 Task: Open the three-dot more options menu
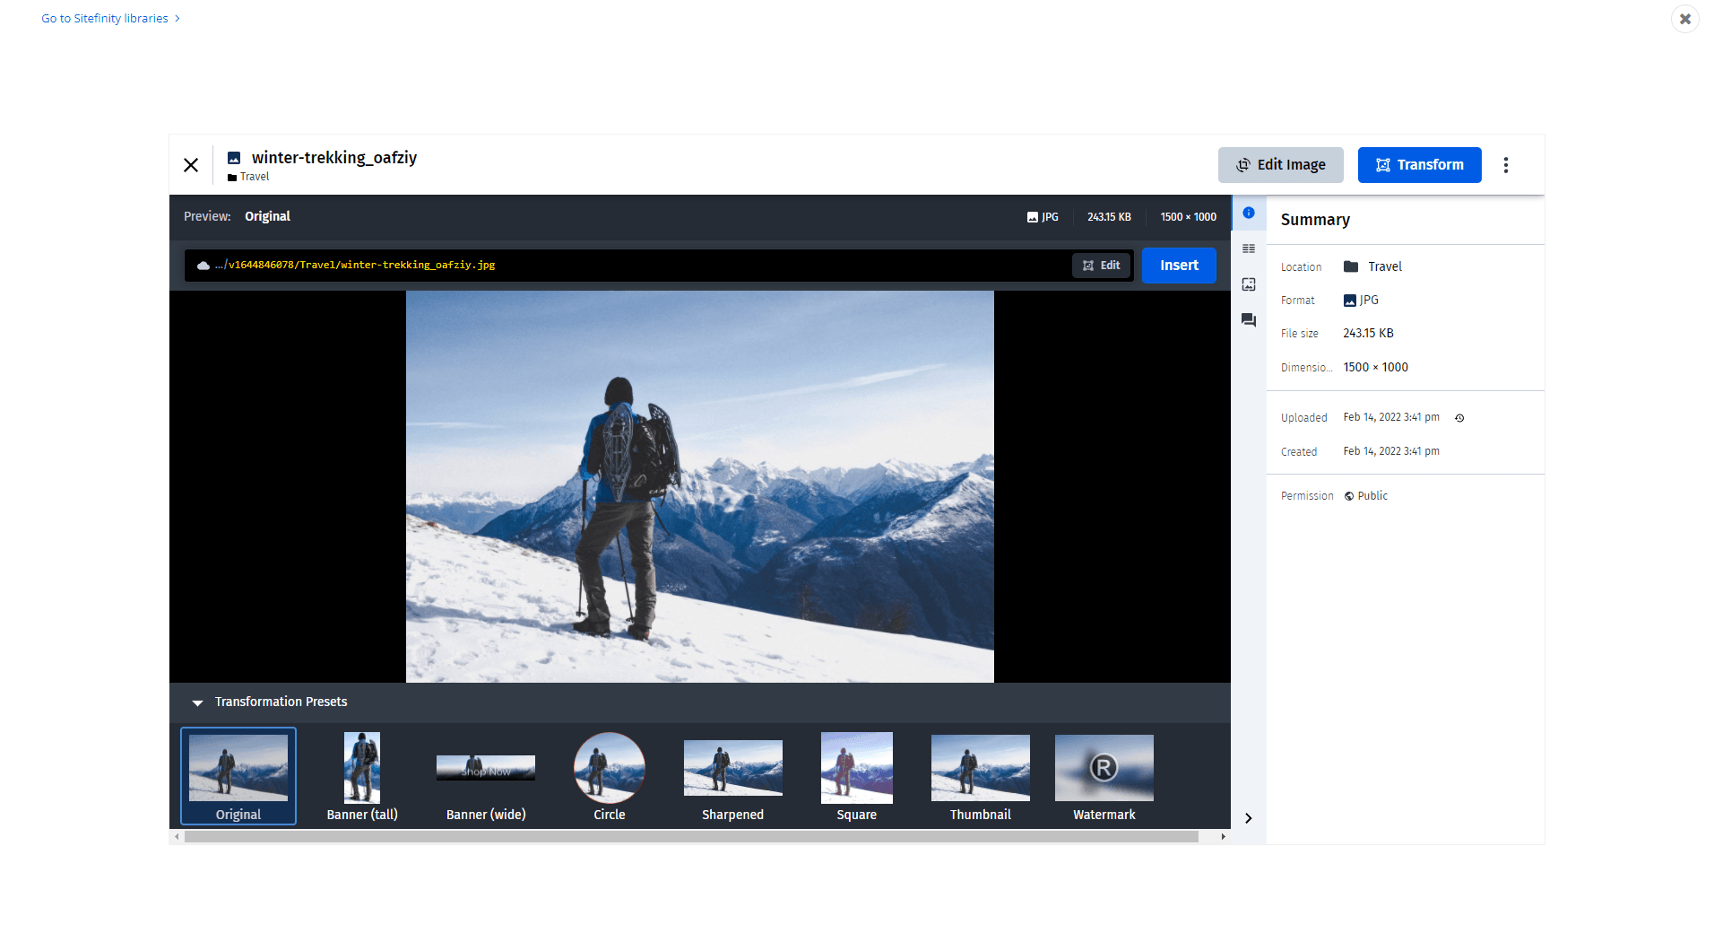pyautogui.click(x=1505, y=165)
